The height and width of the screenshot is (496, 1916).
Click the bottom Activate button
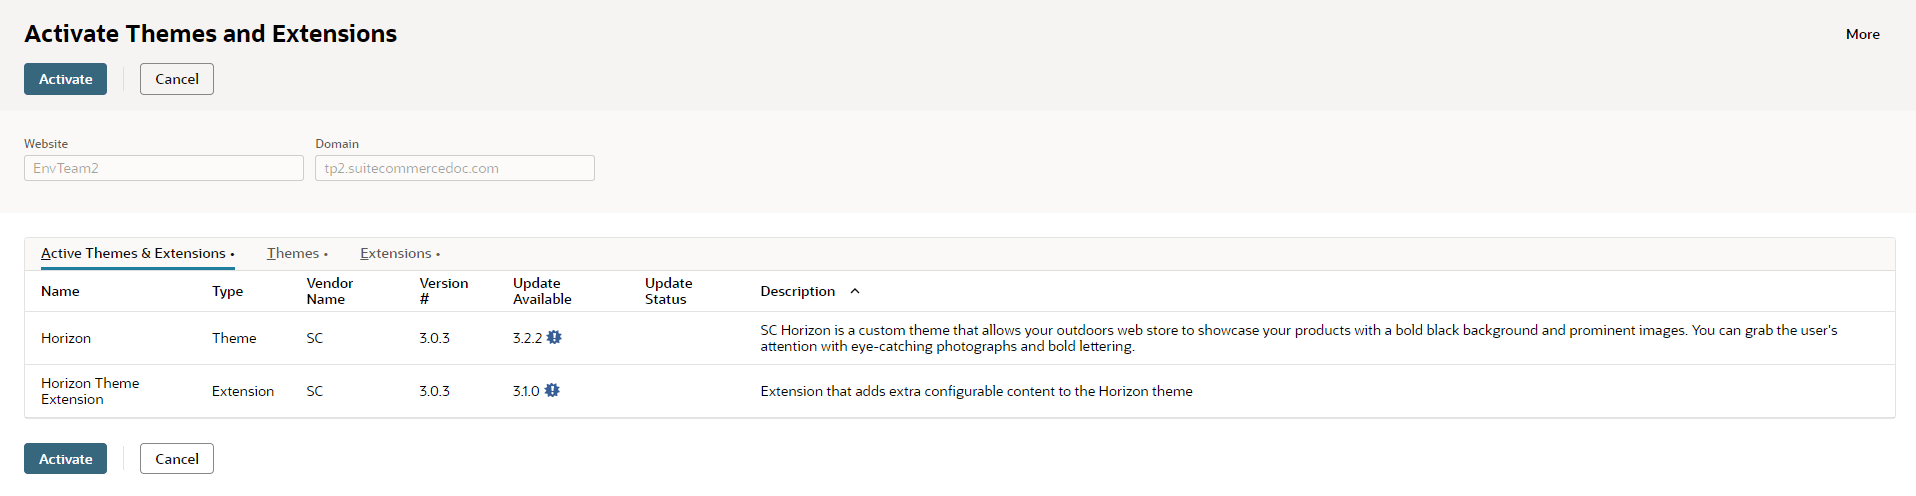pos(65,459)
